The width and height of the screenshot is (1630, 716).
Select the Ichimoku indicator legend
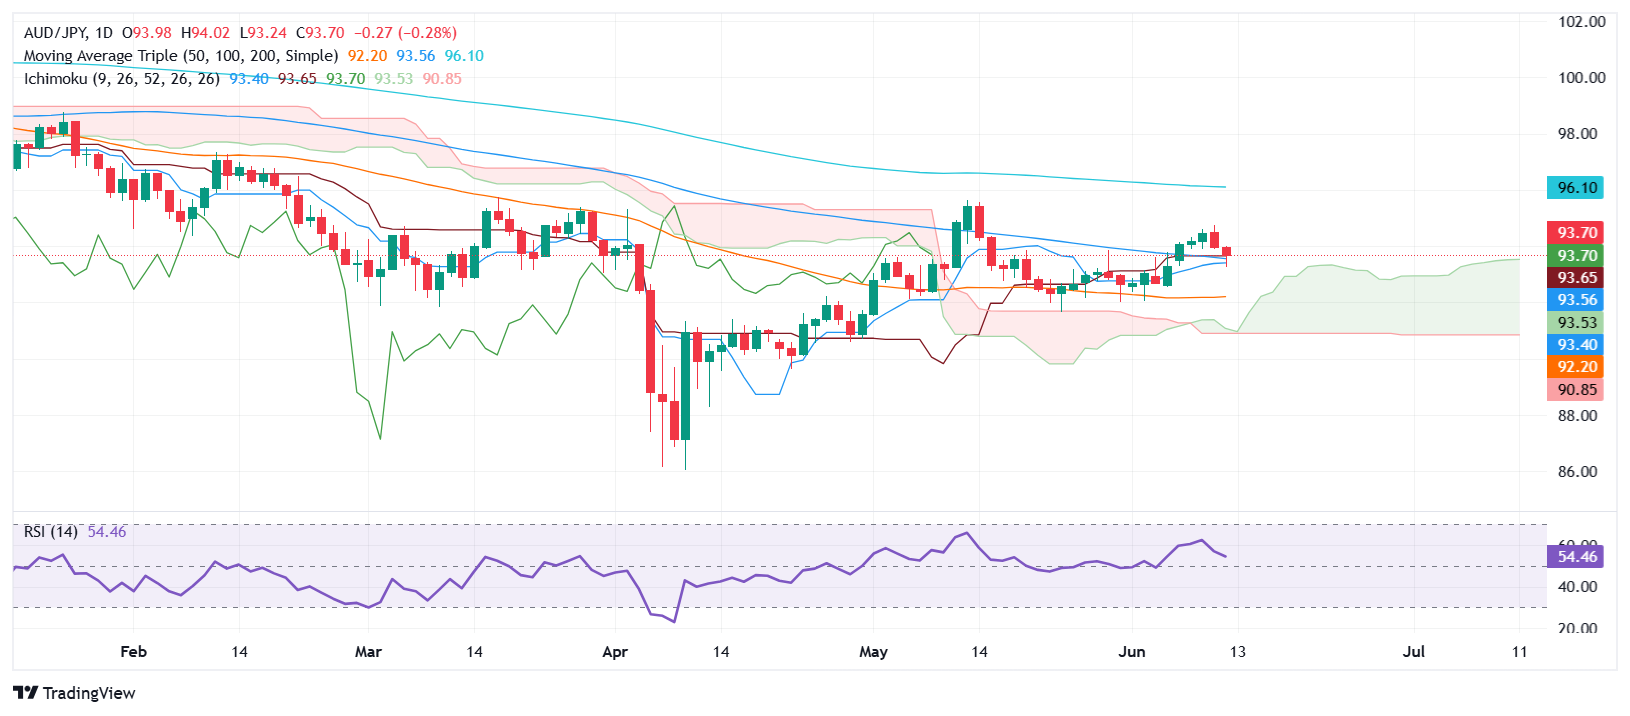pos(121,78)
